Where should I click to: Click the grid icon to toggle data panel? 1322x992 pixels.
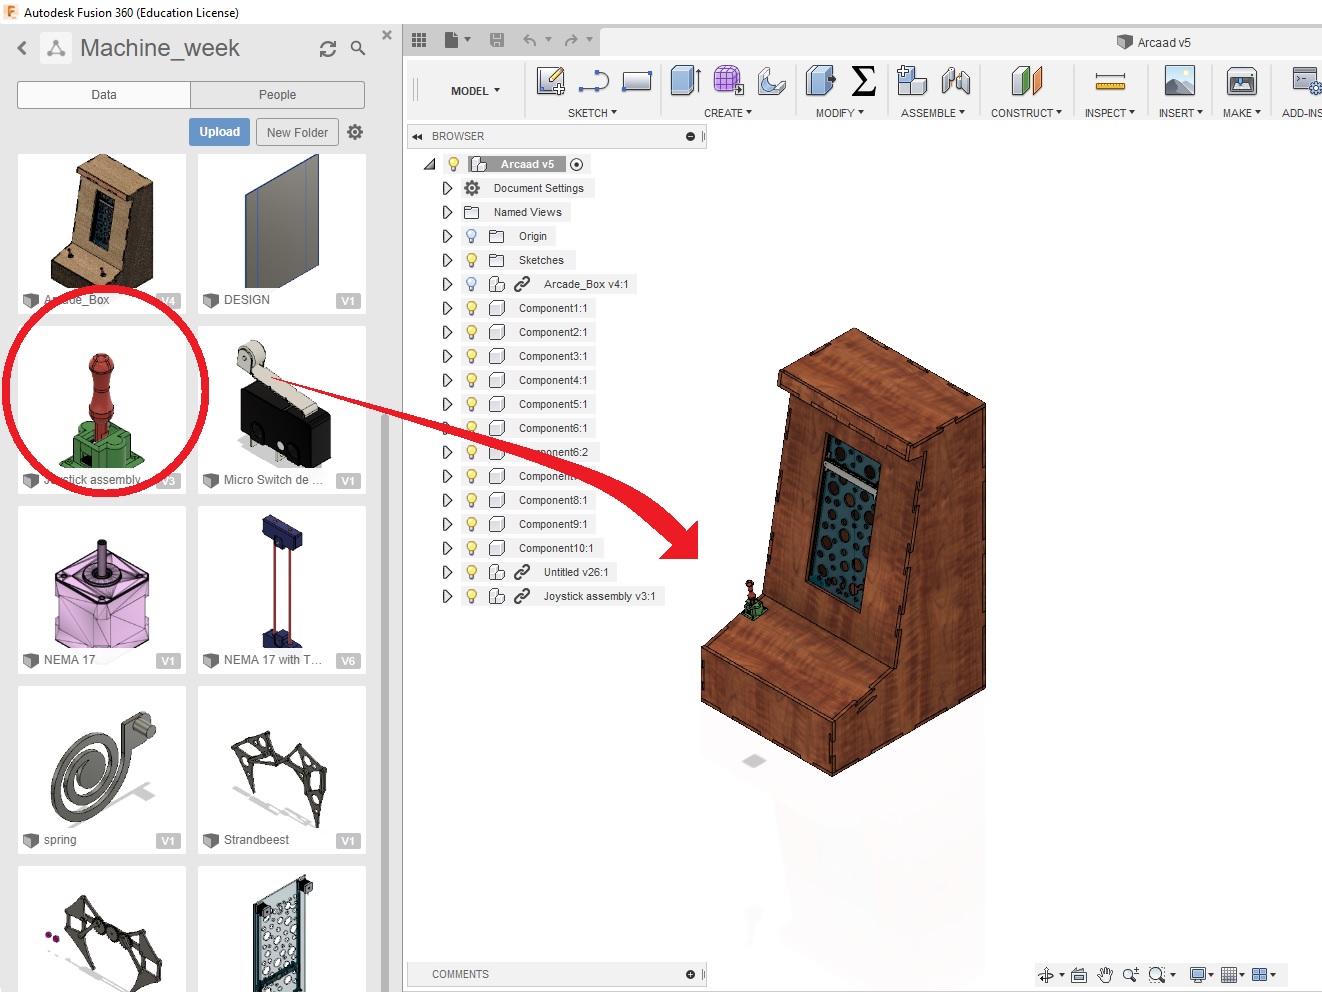(x=419, y=40)
